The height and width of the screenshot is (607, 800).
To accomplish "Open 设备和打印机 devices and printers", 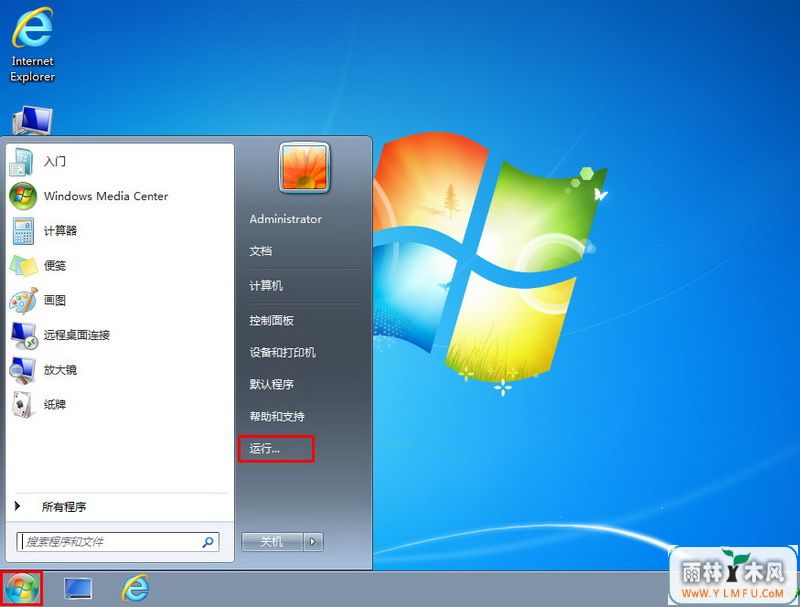I will click(x=282, y=352).
